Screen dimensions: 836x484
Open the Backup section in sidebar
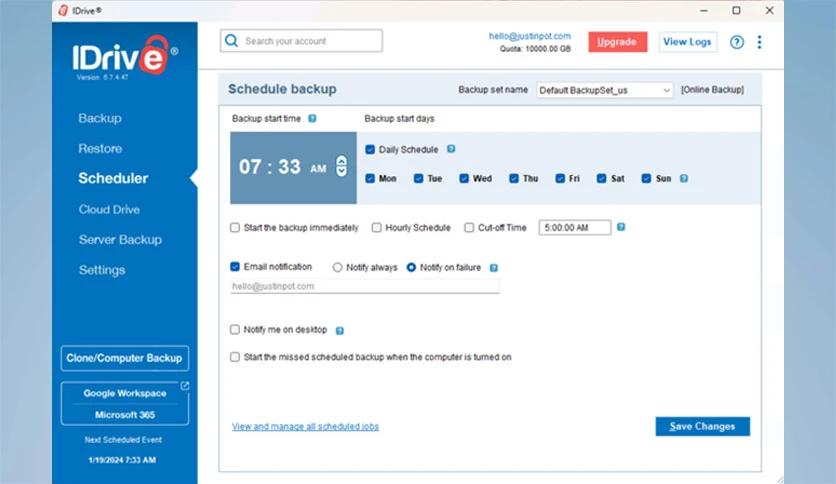click(x=100, y=118)
